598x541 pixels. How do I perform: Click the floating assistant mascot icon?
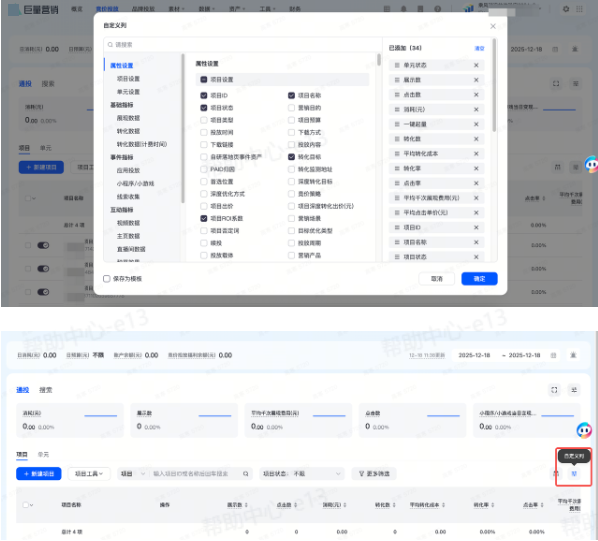[x=584, y=430]
